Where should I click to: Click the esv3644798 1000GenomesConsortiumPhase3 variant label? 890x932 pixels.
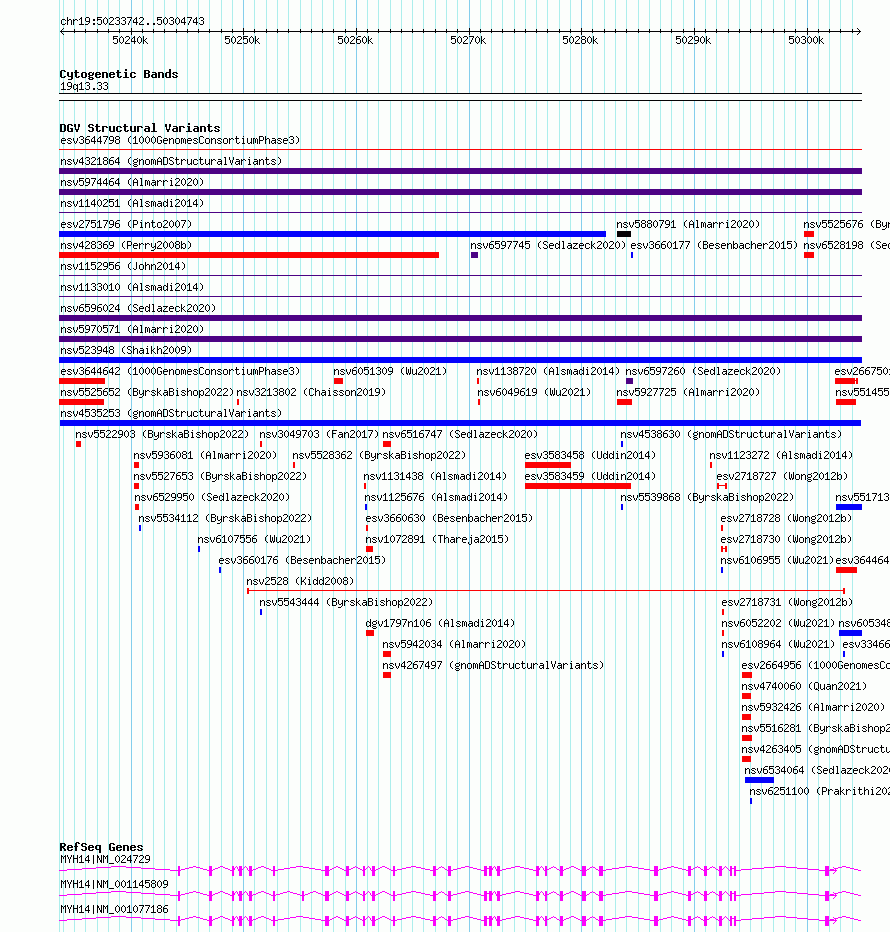point(180,140)
